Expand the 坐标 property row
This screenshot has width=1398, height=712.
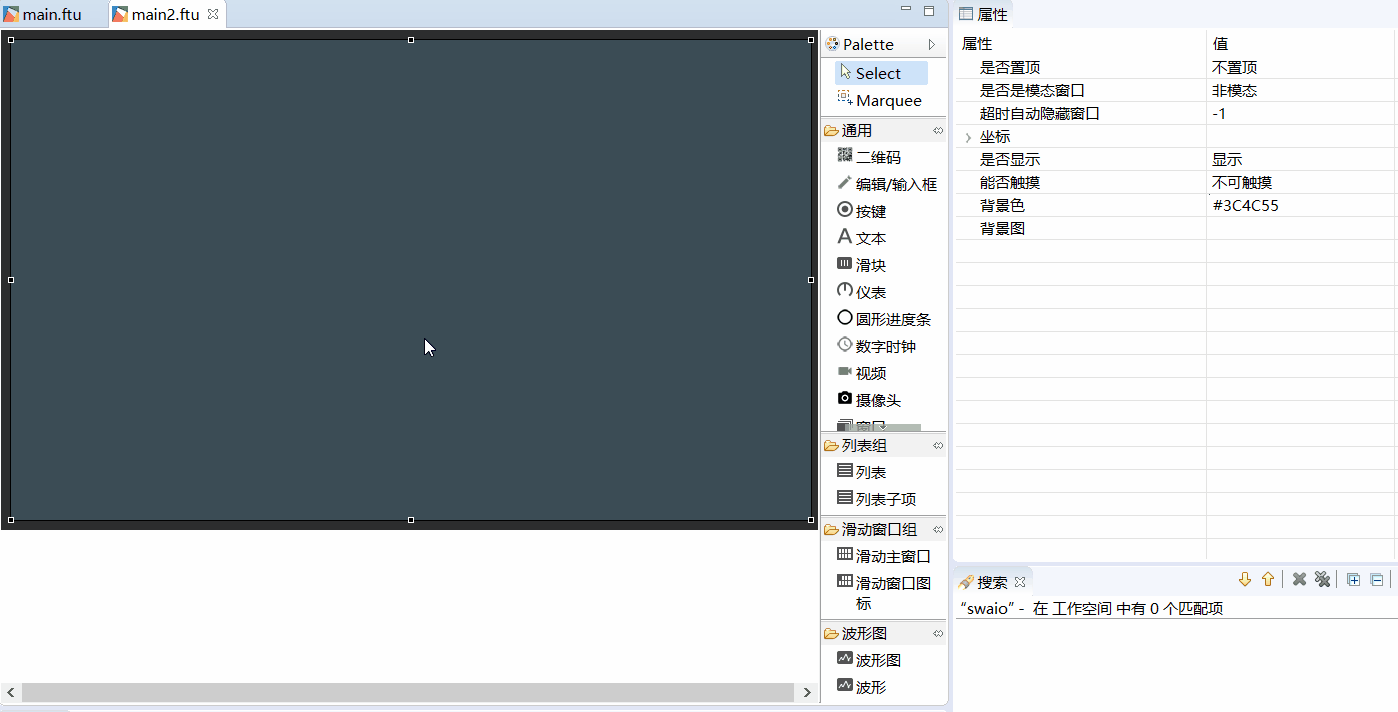(968, 137)
